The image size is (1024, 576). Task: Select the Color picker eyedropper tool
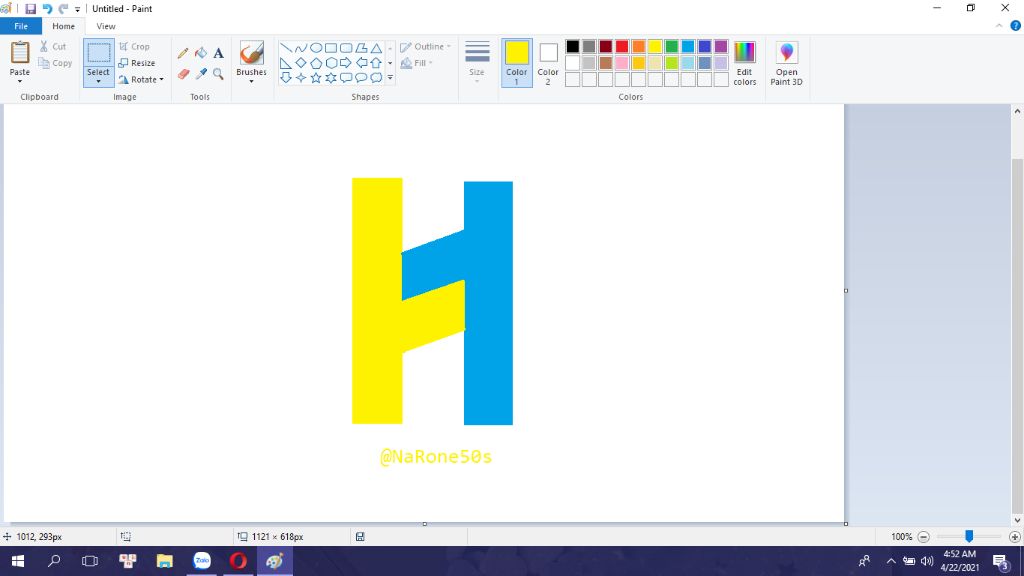tap(201, 74)
